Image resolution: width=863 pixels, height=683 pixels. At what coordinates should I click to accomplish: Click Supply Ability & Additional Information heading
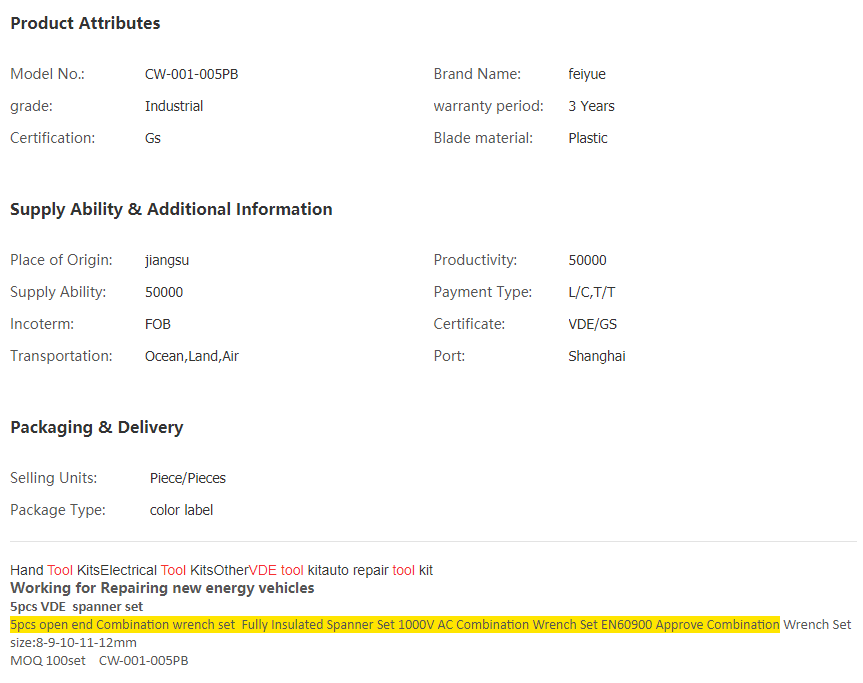tap(171, 209)
